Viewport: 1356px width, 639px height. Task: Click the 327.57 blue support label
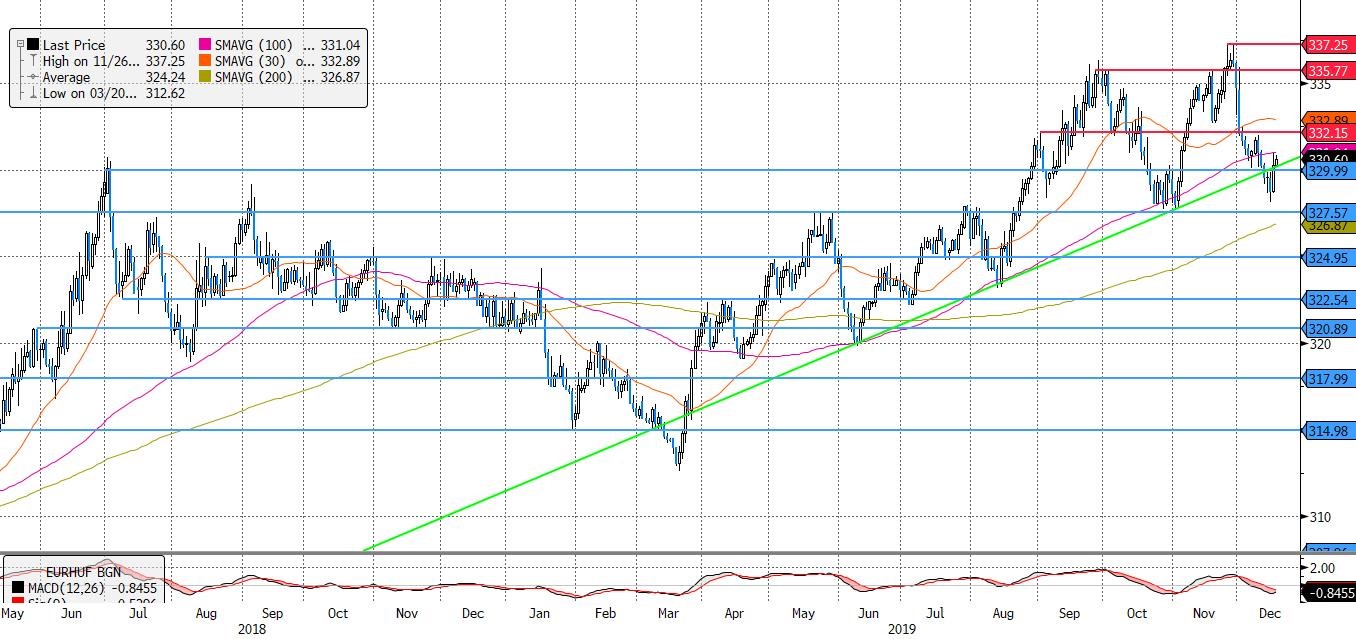pyautogui.click(x=1329, y=212)
